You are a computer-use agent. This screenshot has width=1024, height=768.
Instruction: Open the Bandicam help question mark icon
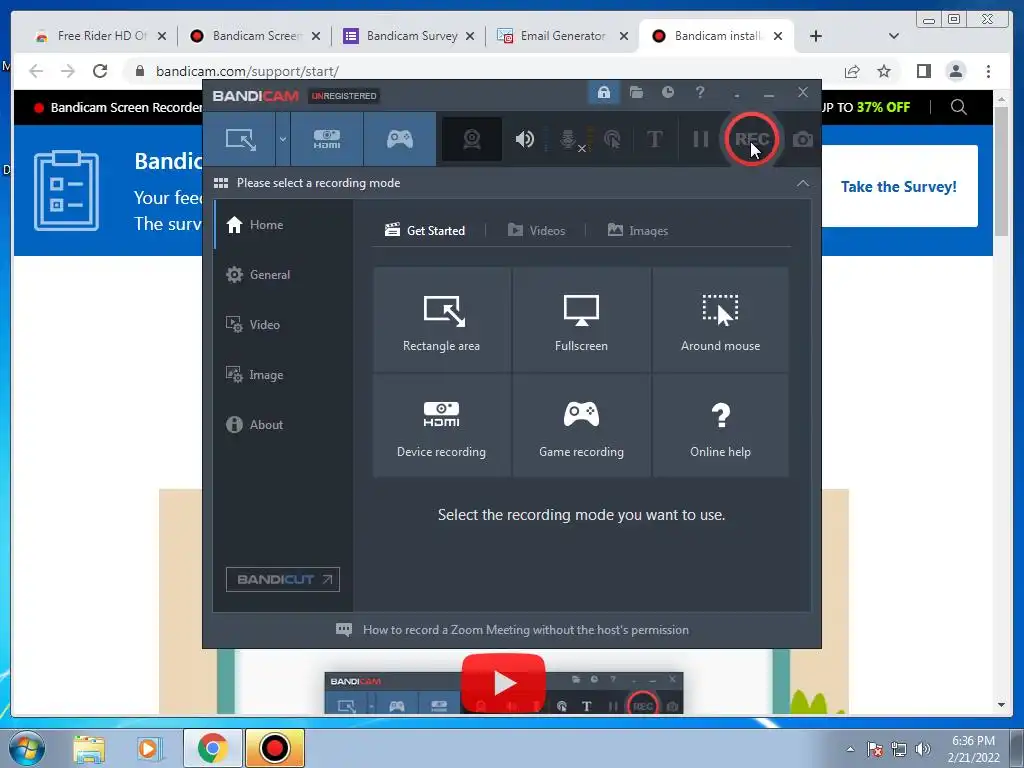coord(700,93)
